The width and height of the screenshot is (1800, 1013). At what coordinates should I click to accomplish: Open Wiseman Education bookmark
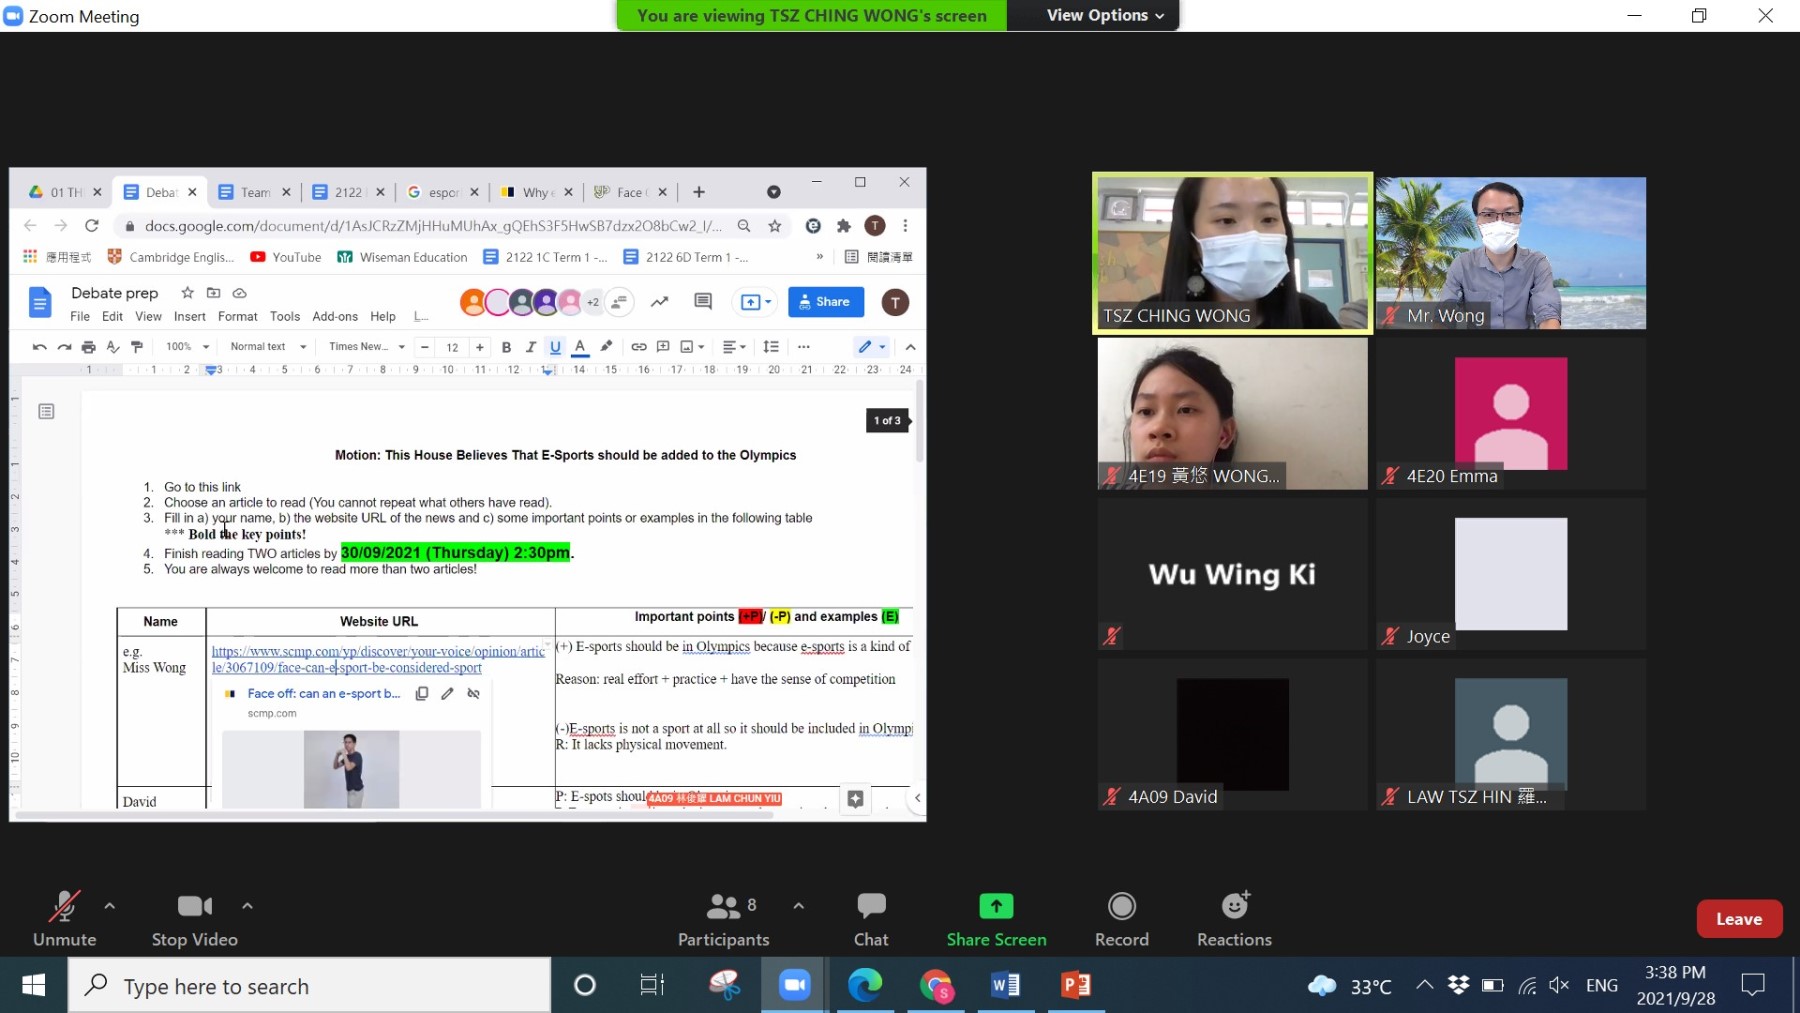tap(402, 257)
